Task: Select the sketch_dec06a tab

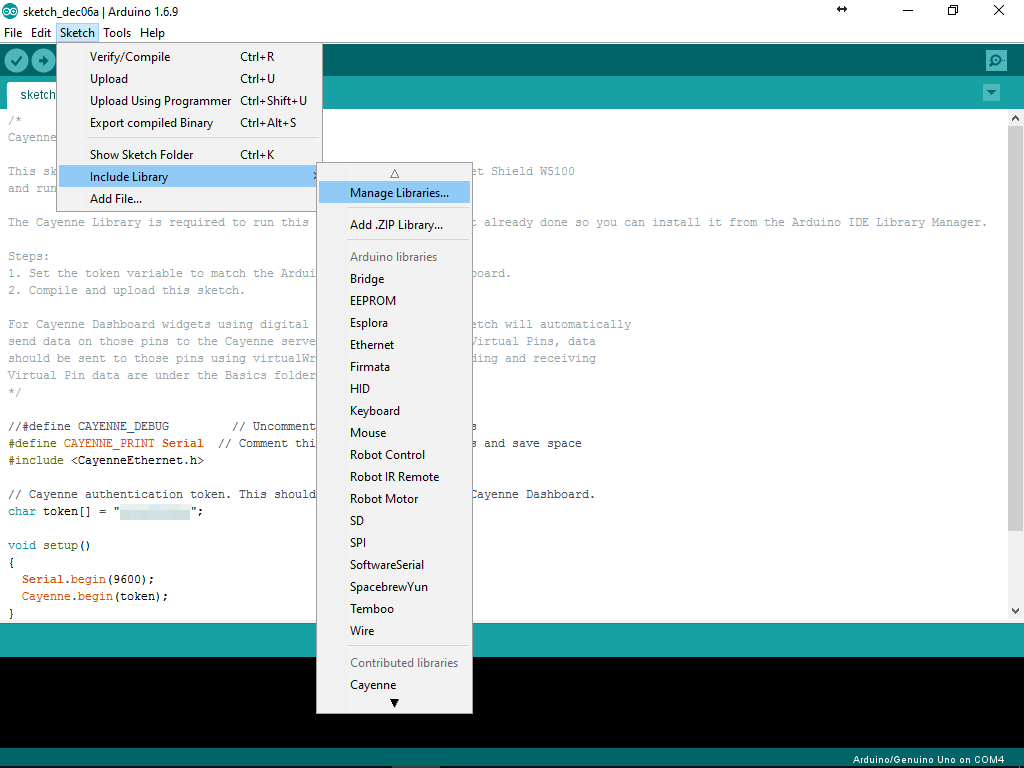Action: 37,94
